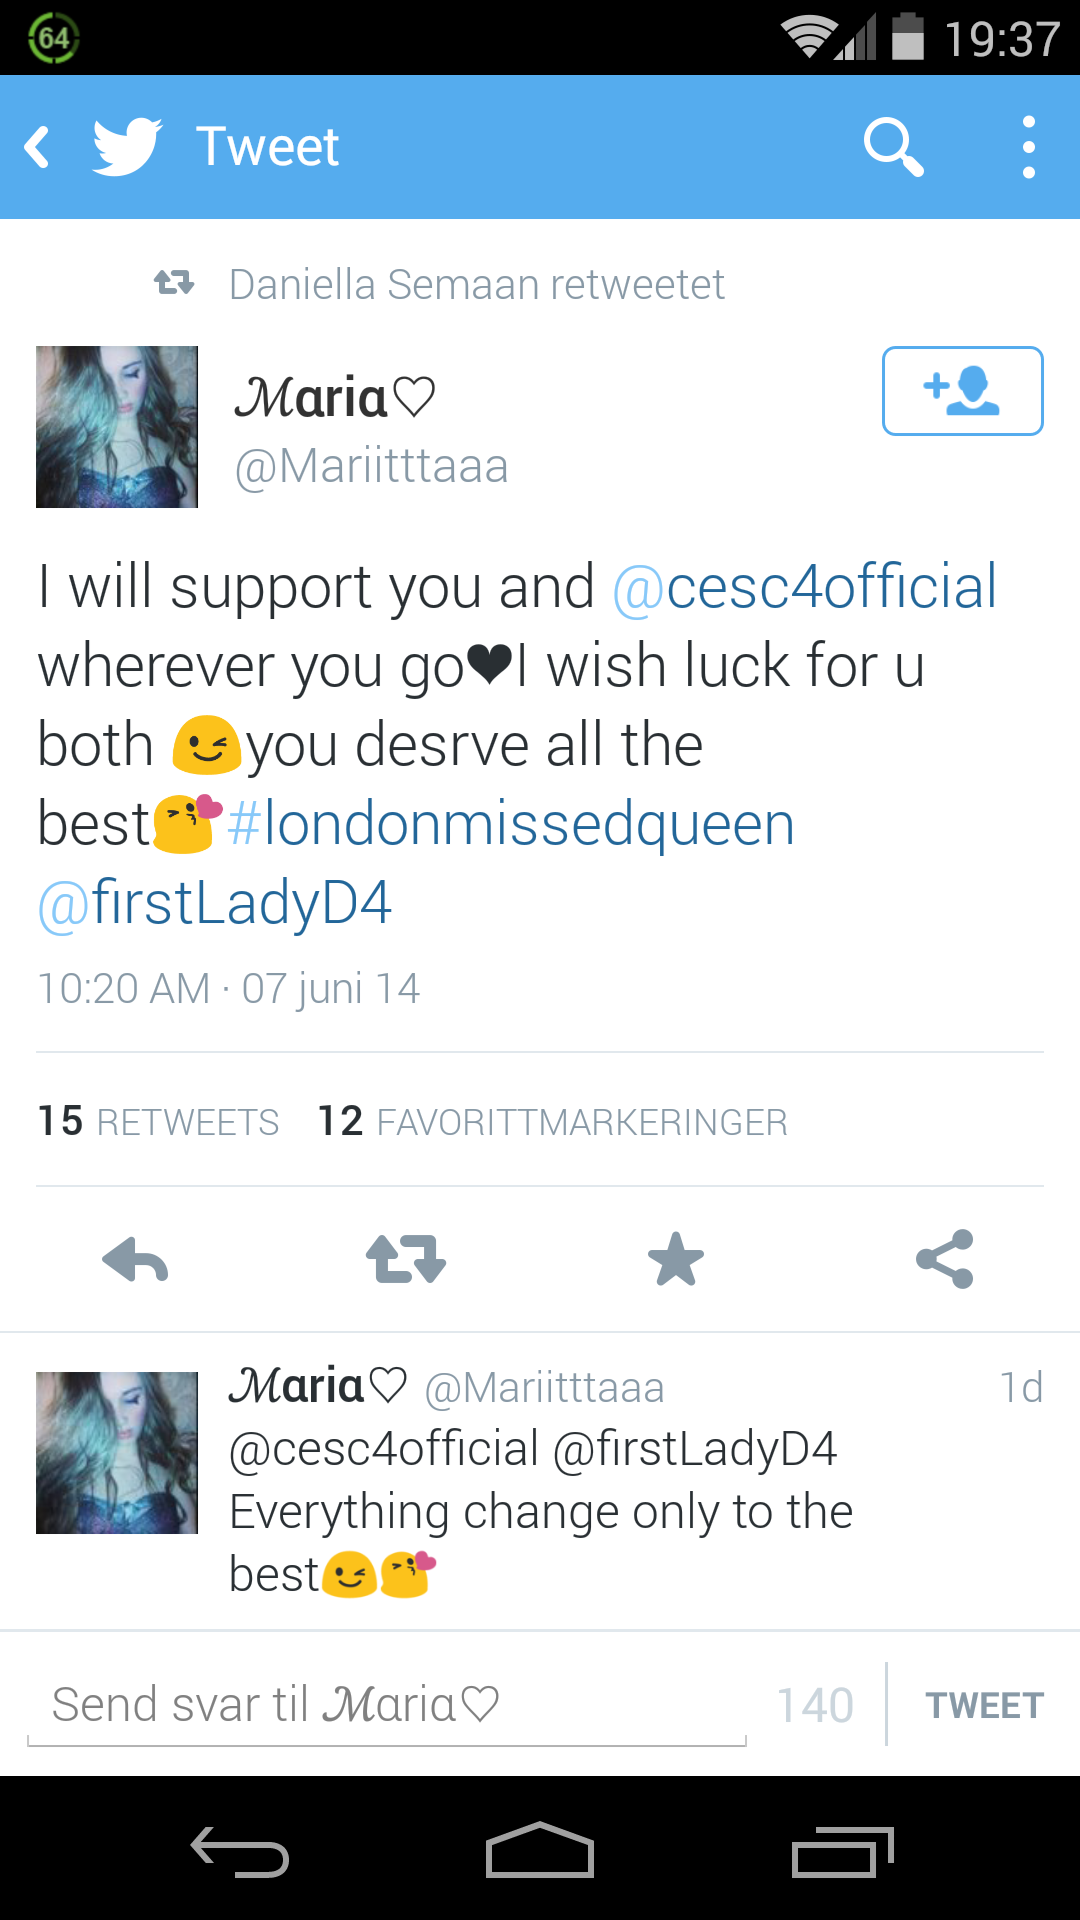Reply to the tweet with the reply arrow
Screen dimensions: 1080x1920
click(135, 1259)
